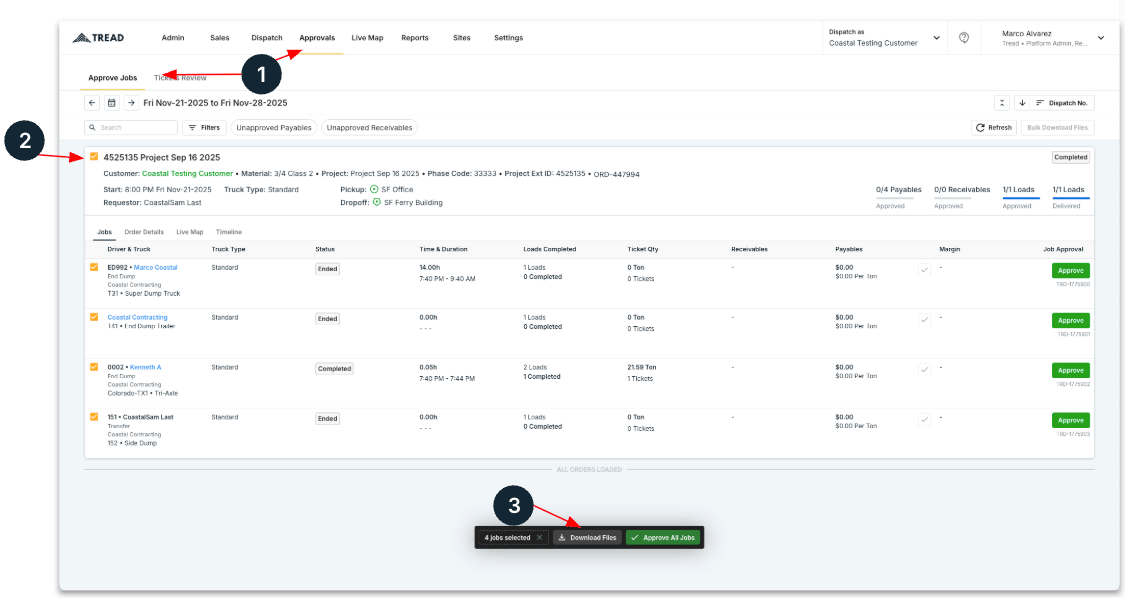Open the Marco Coastal driver link
This screenshot has width=1125, height=598.
[156, 267]
